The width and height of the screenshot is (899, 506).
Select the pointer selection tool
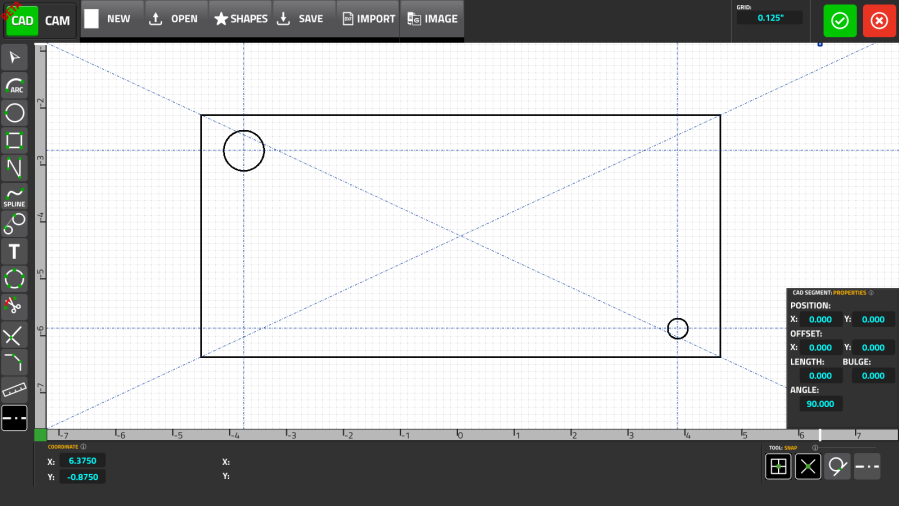14,57
